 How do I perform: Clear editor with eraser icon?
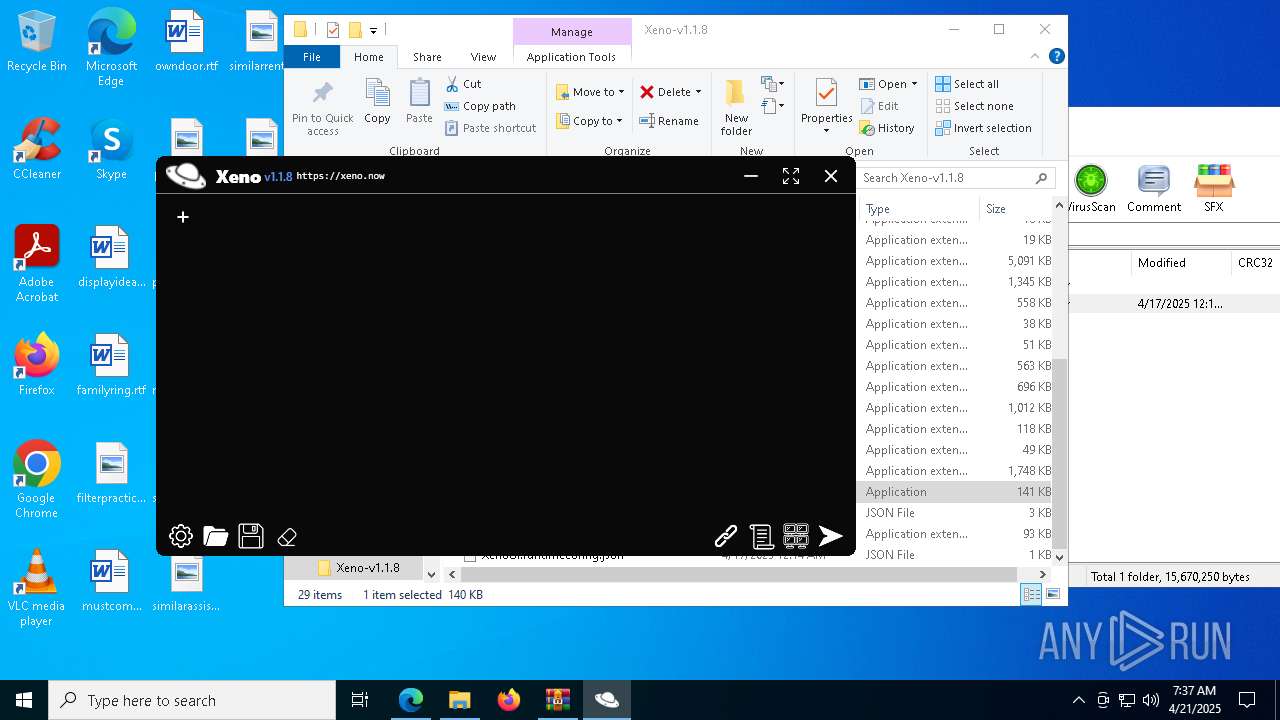(x=287, y=537)
